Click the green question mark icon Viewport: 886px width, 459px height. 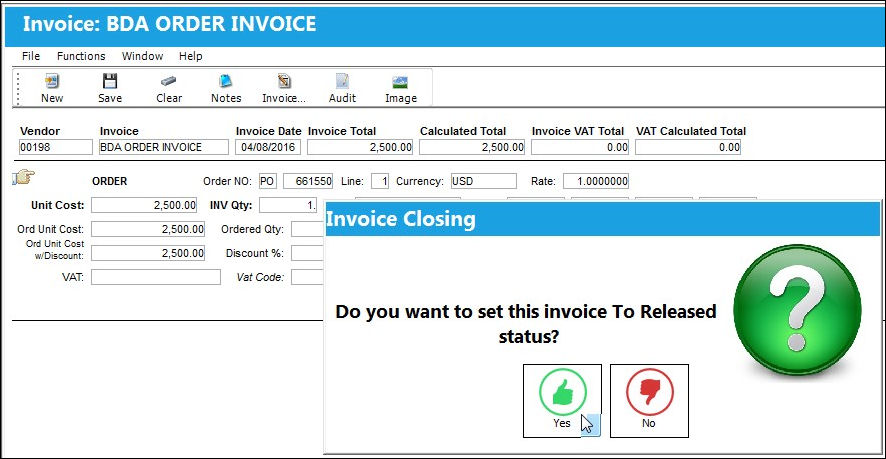click(x=797, y=311)
